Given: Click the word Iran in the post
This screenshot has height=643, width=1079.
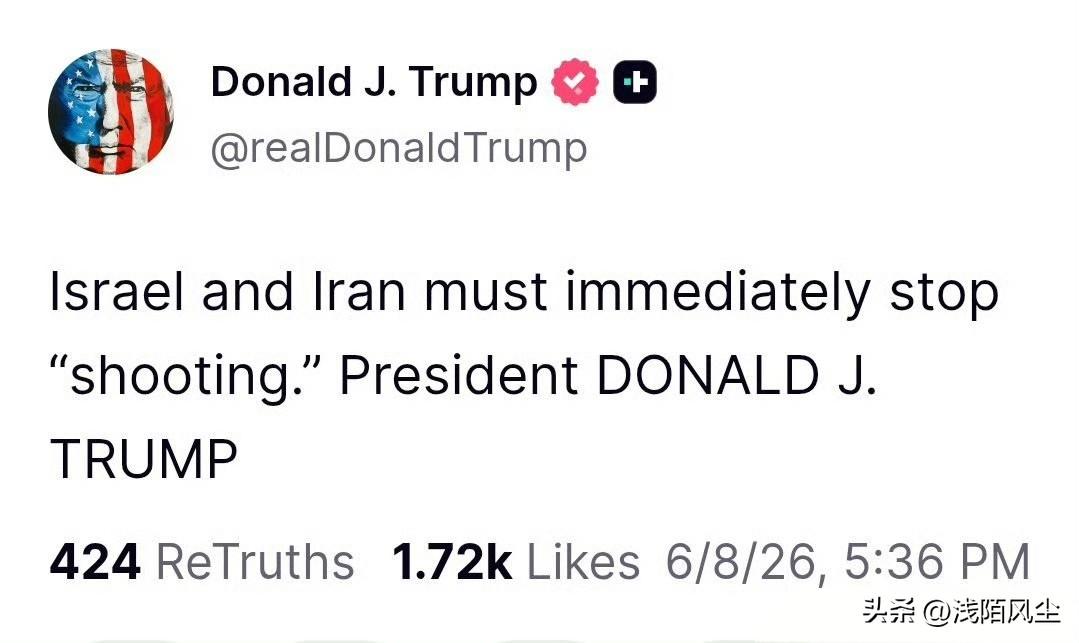Looking at the screenshot, I should [x=359, y=292].
